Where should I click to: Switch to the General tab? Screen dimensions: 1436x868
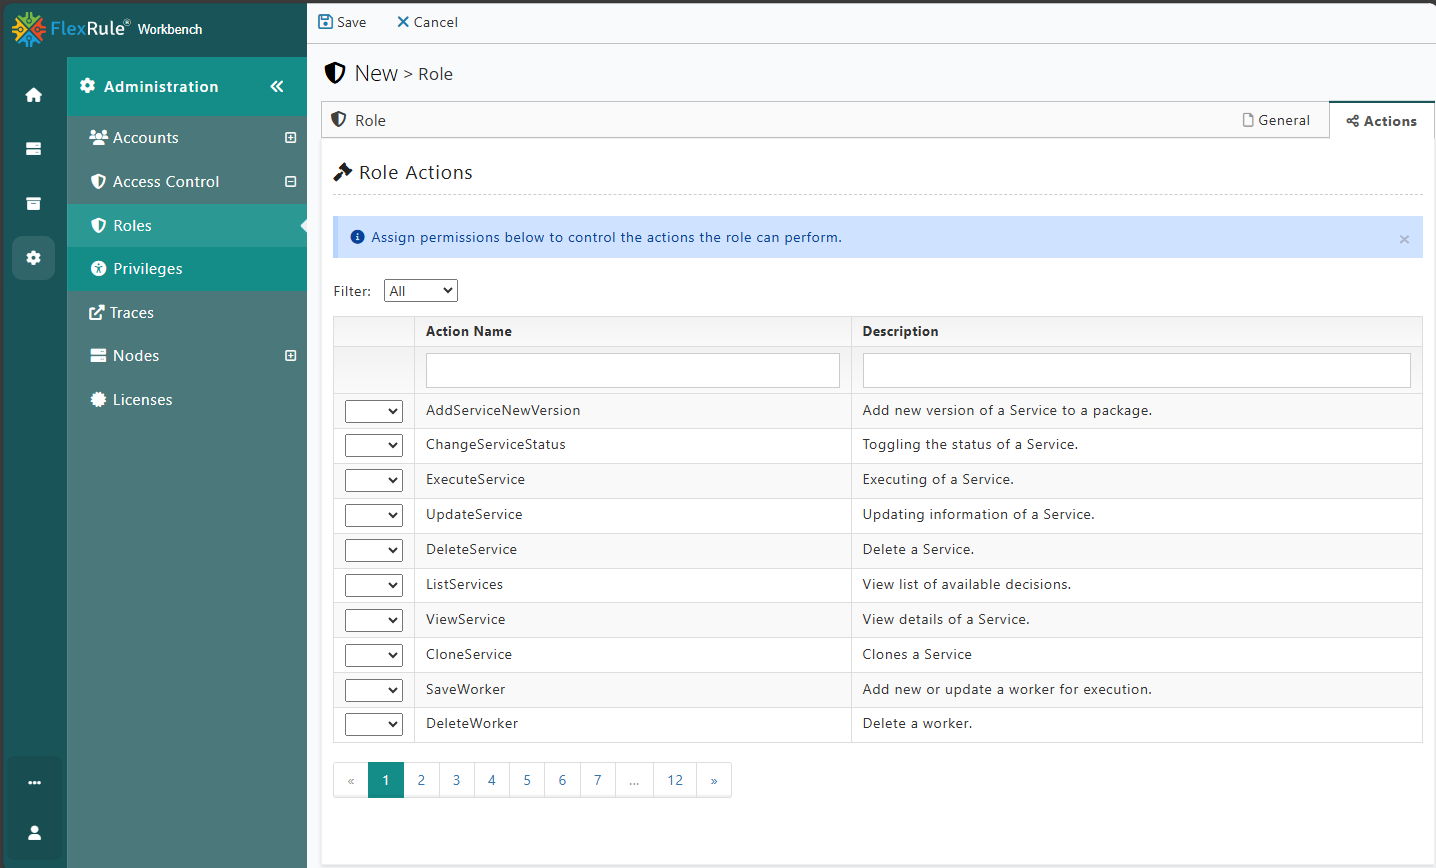click(1276, 120)
